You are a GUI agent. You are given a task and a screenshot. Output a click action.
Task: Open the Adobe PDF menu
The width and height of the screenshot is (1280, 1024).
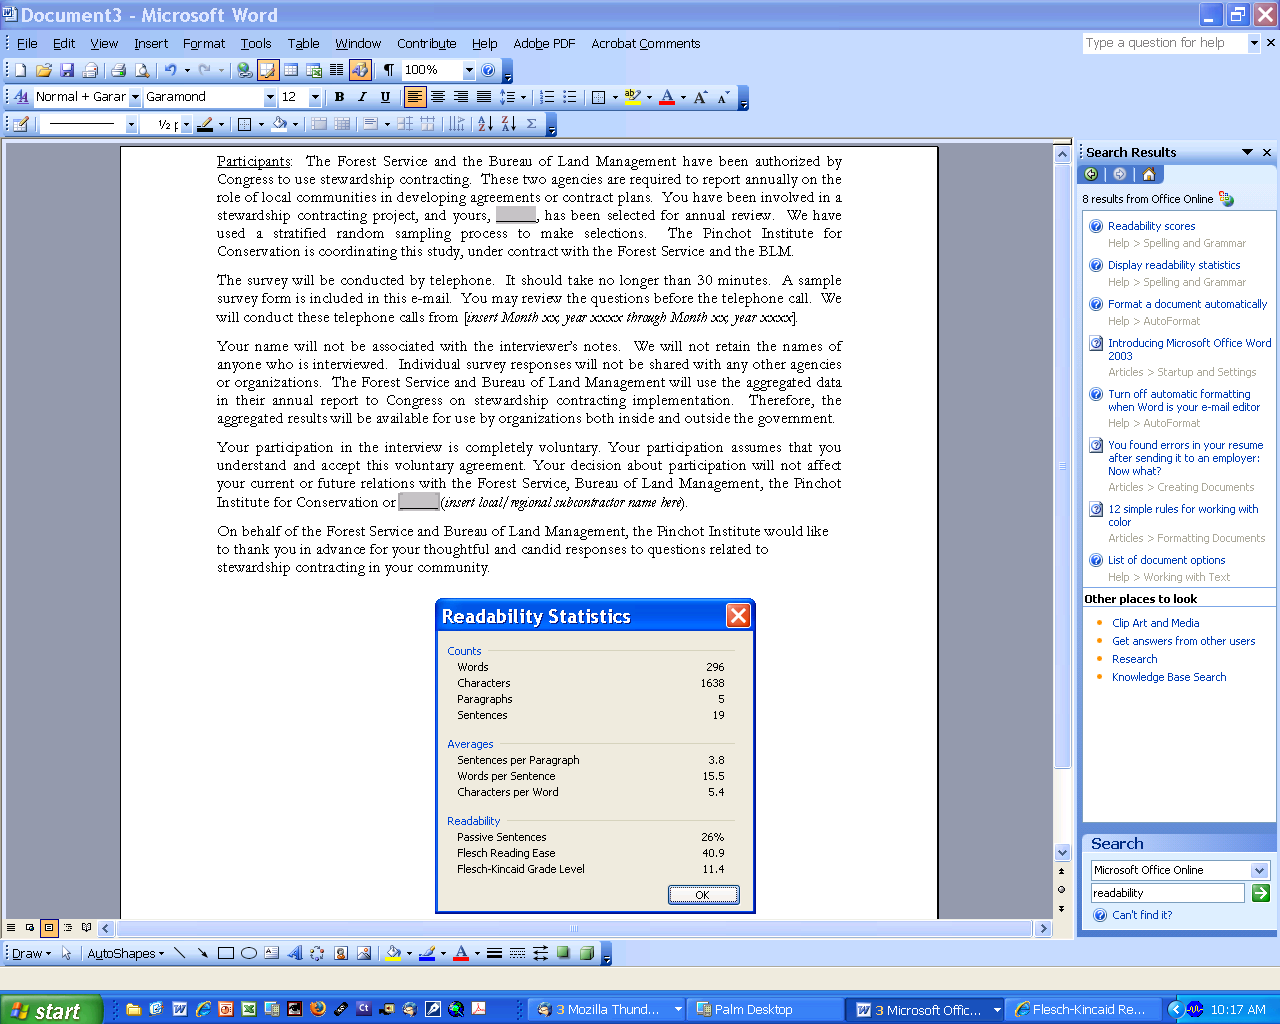(x=544, y=43)
